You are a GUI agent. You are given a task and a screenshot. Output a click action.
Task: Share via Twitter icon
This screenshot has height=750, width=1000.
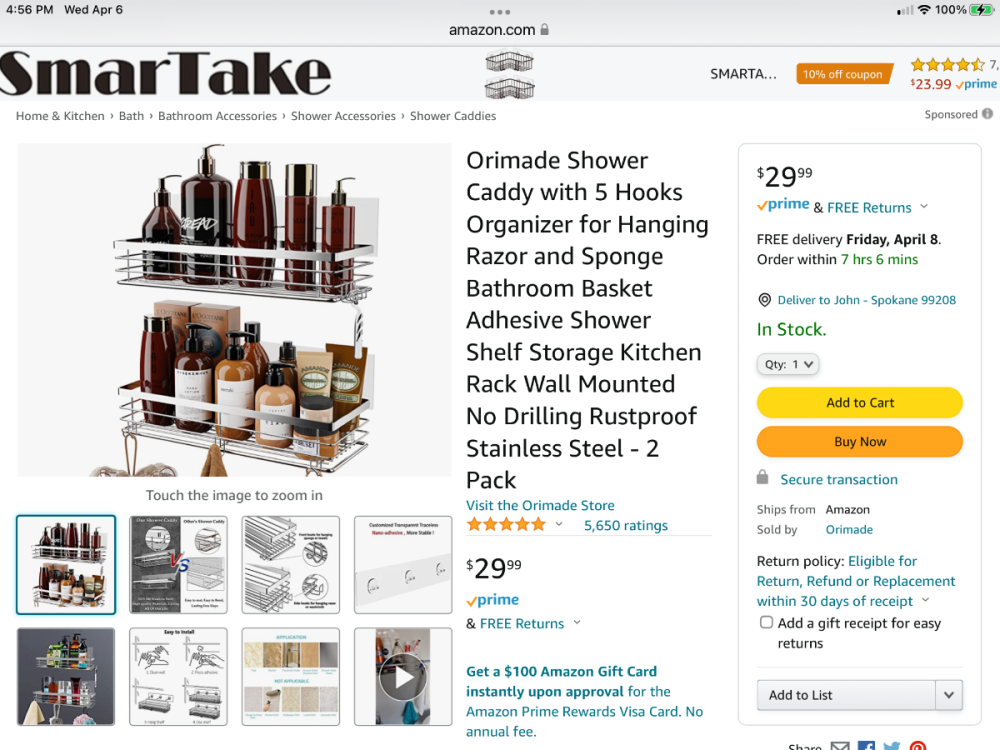tap(892, 746)
